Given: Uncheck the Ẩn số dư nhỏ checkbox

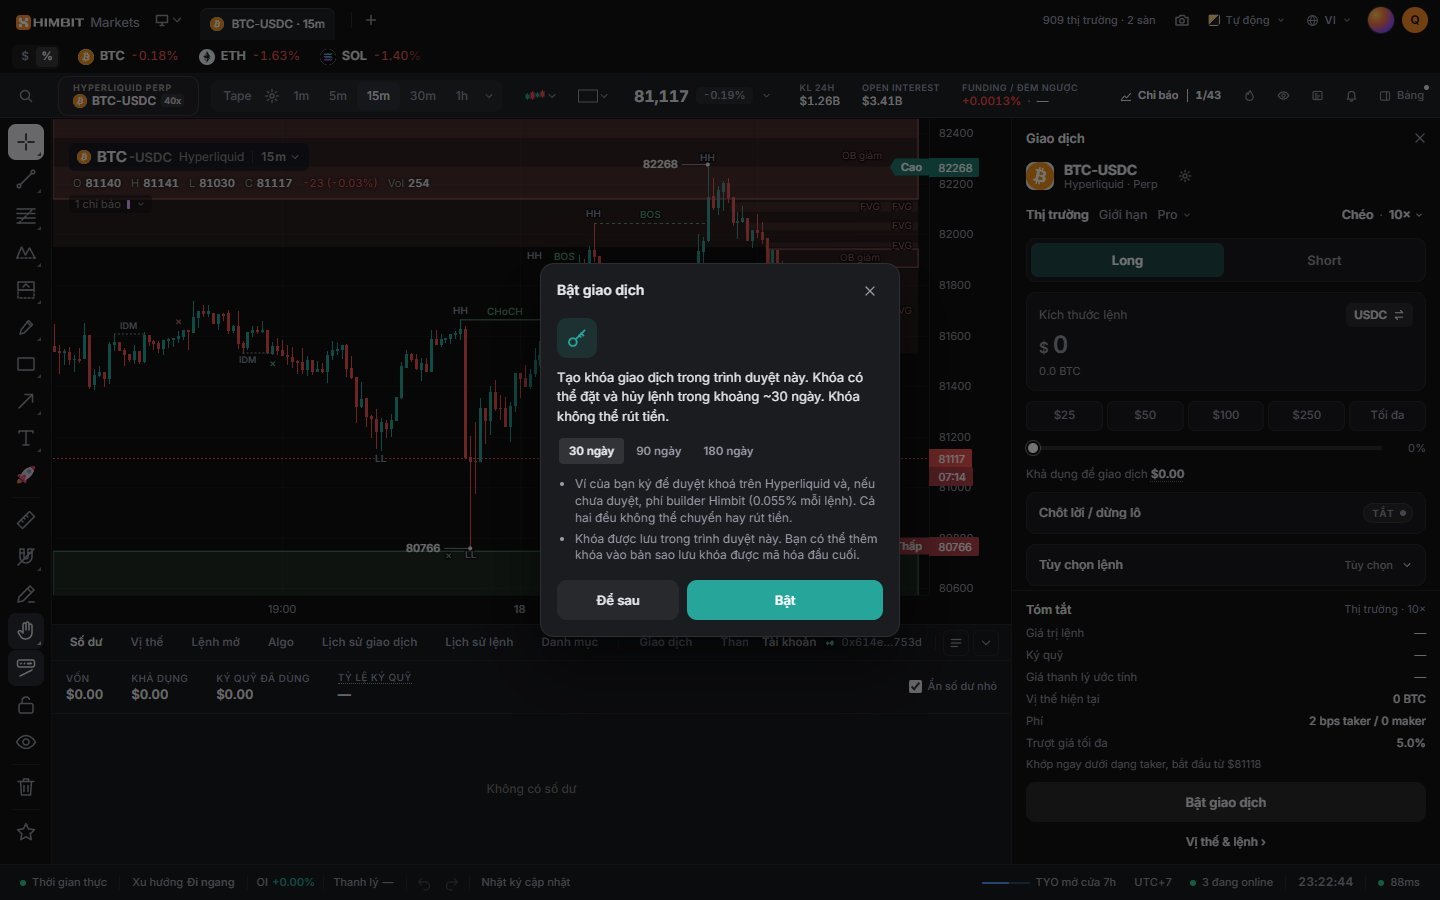Looking at the screenshot, I should coord(915,686).
